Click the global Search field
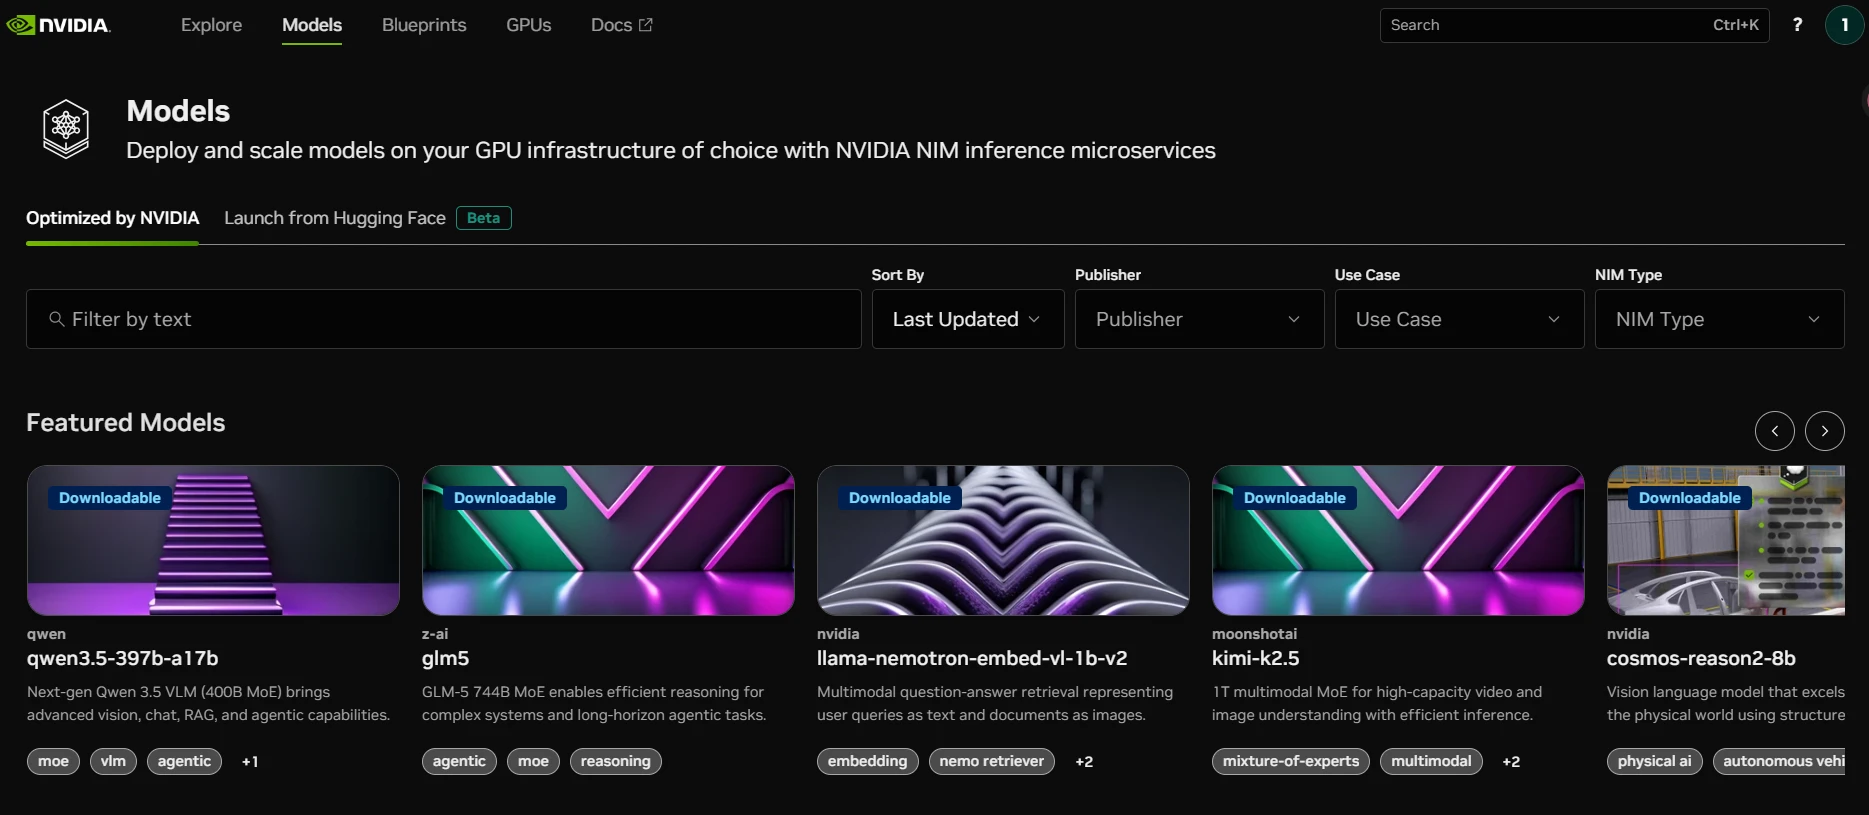The width and height of the screenshot is (1869, 815). [1545, 25]
